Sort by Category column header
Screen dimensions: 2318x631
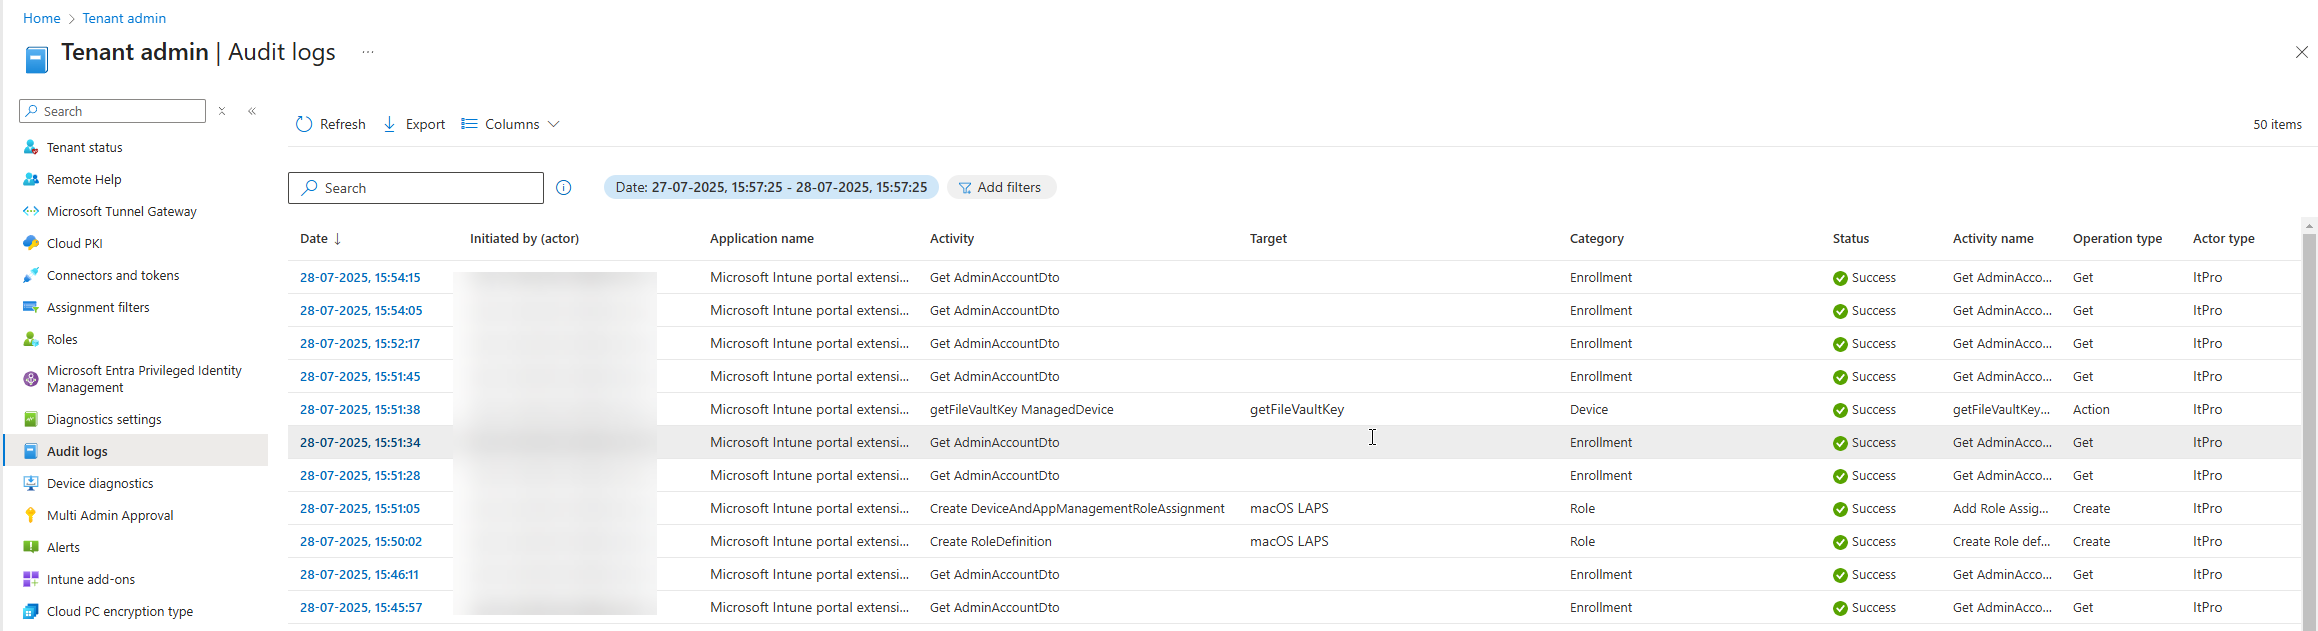click(x=1597, y=238)
